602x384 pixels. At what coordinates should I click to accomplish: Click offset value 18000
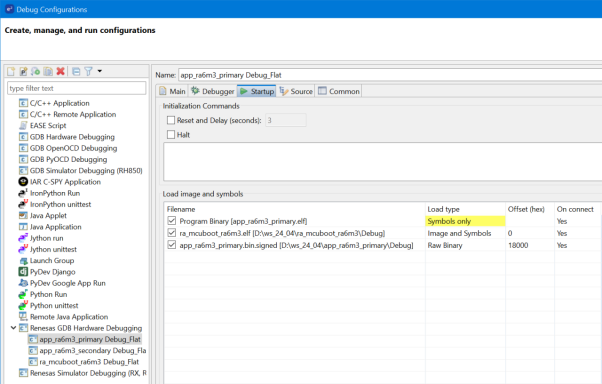click(518, 245)
